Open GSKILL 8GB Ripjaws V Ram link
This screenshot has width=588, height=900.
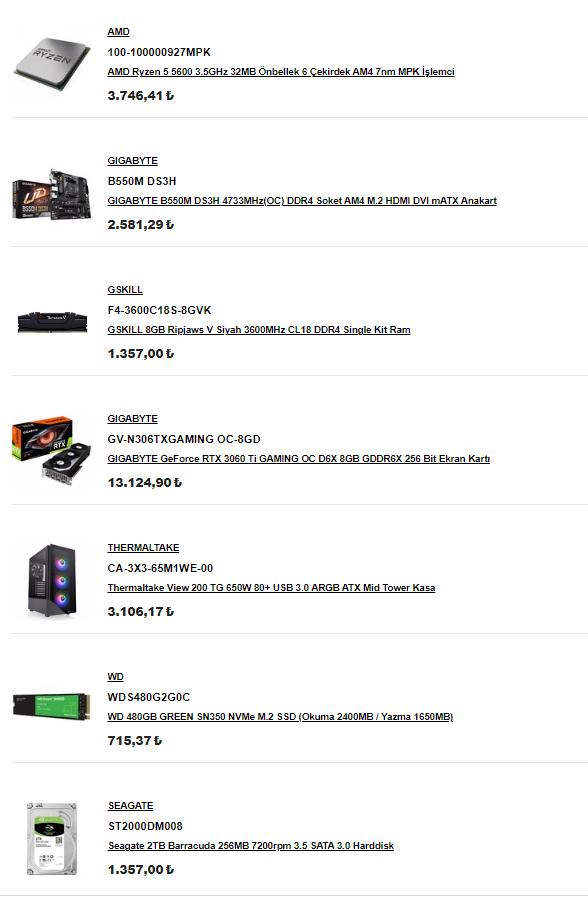[x=259, y=330]
